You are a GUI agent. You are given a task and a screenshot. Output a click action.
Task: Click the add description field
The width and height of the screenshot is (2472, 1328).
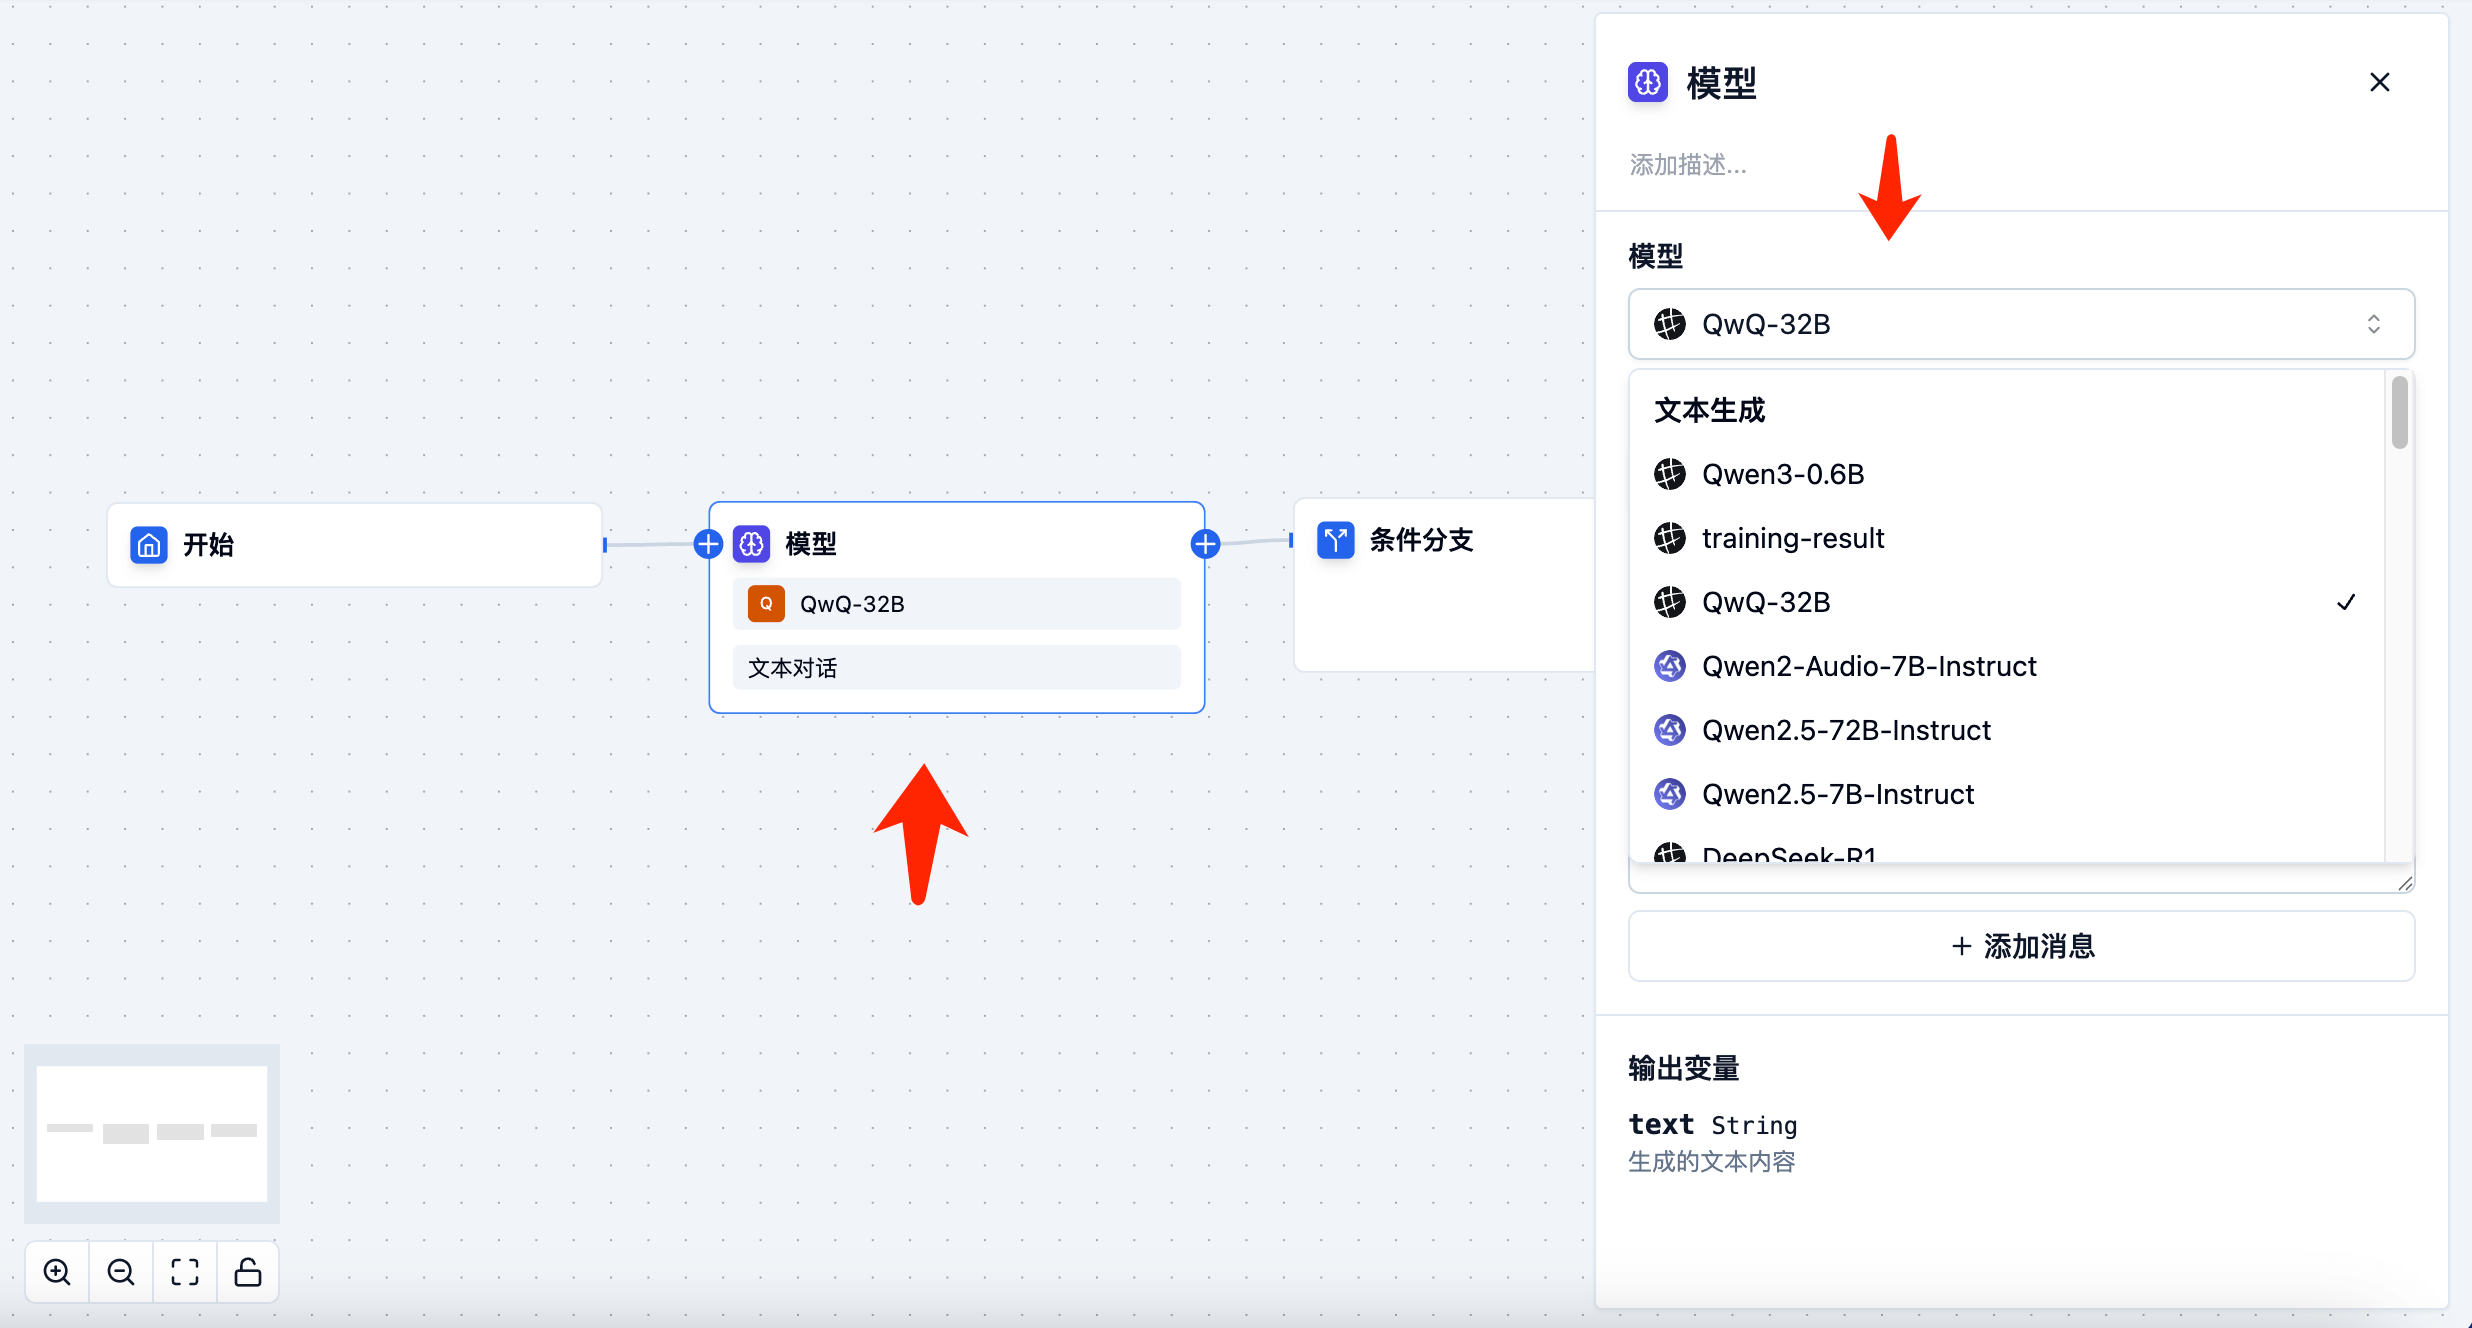click(x=1688, y=165)
